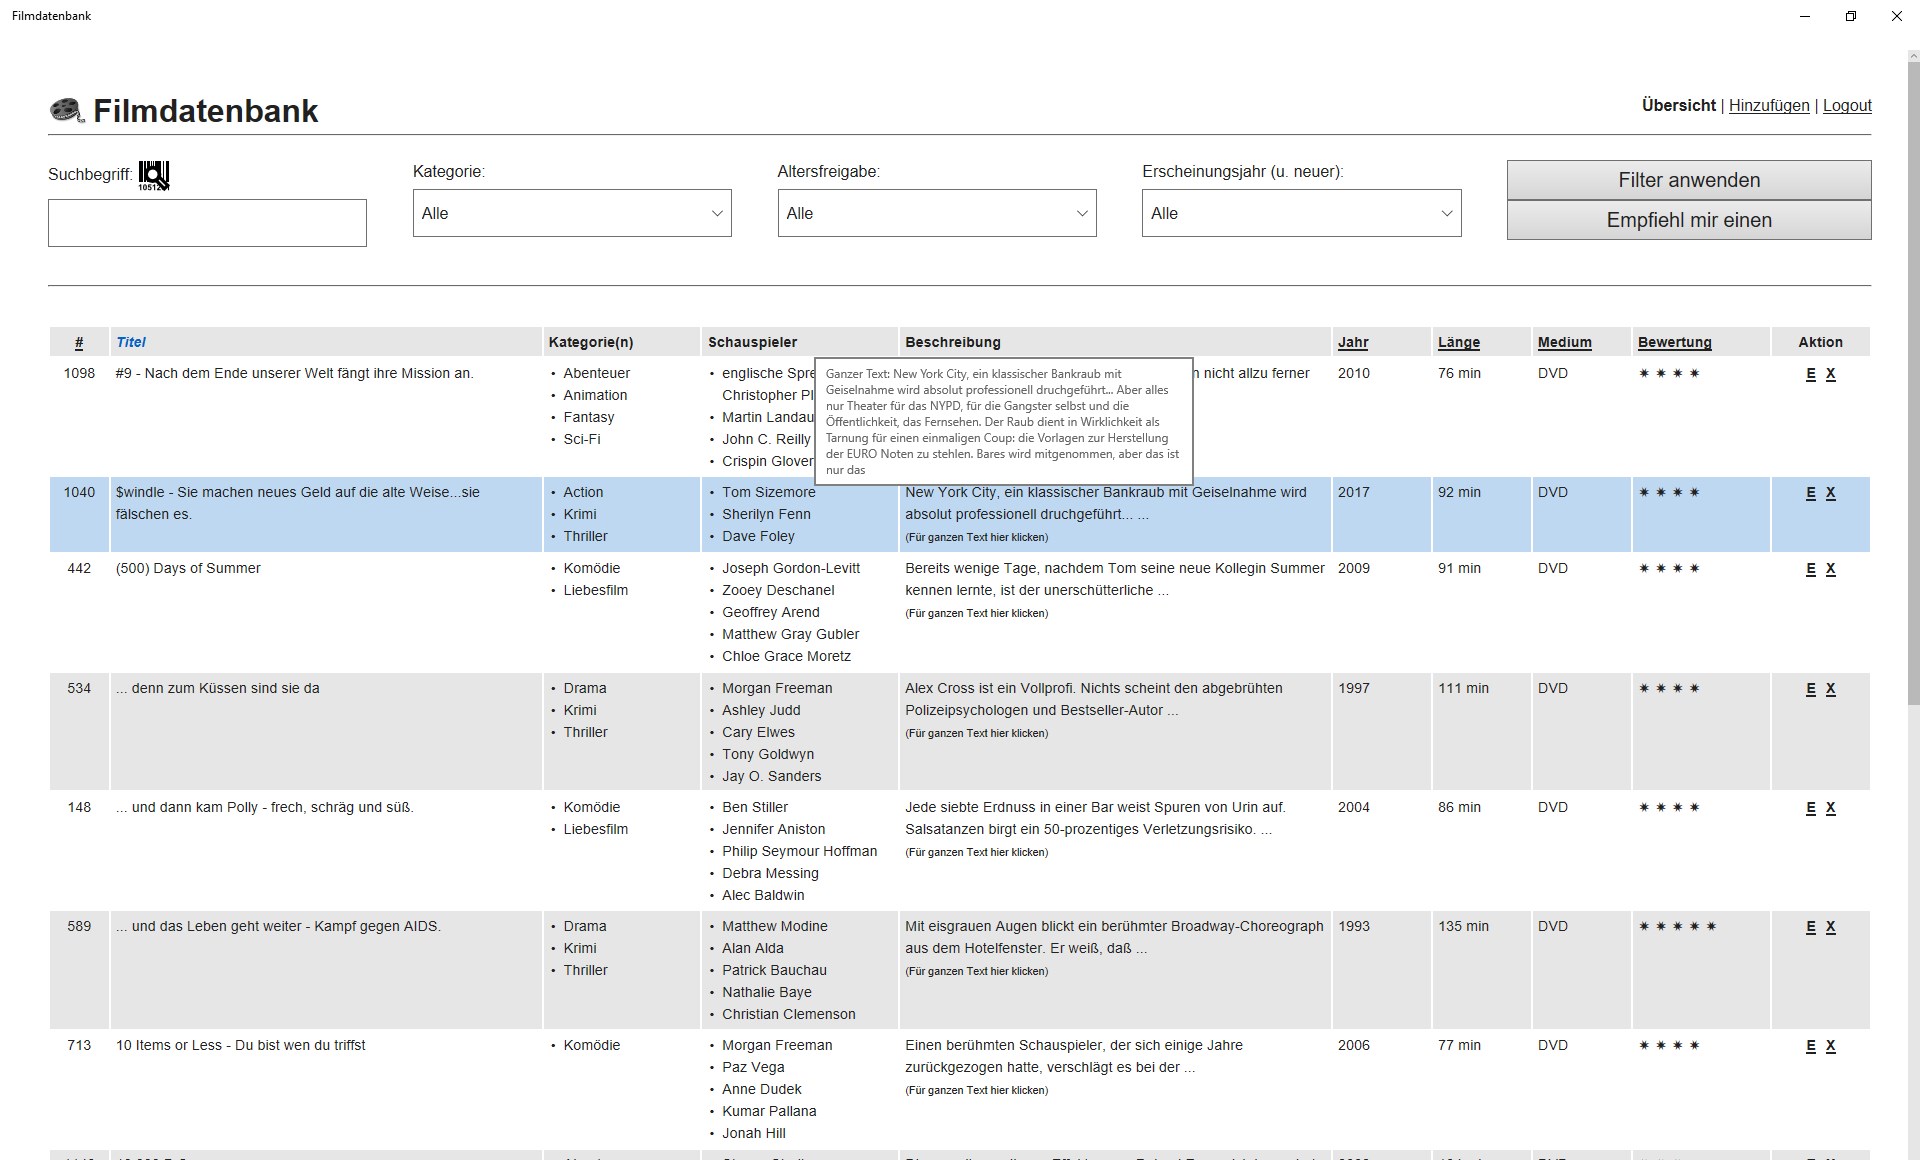
Task: Click the 76 min length cell
Action: [x=1459, y=373]
